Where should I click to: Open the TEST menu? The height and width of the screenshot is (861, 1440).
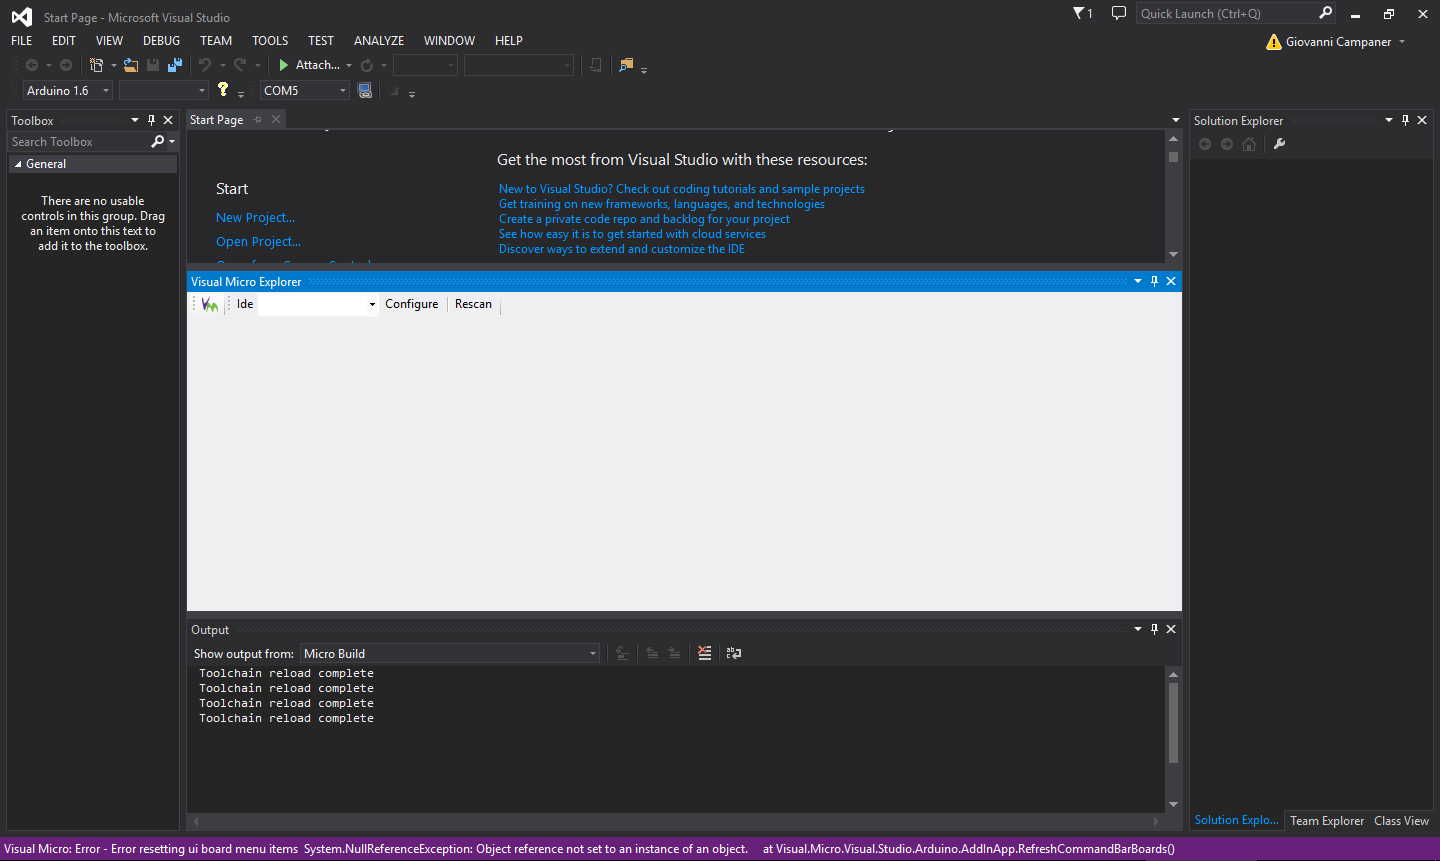click(321, 41)
